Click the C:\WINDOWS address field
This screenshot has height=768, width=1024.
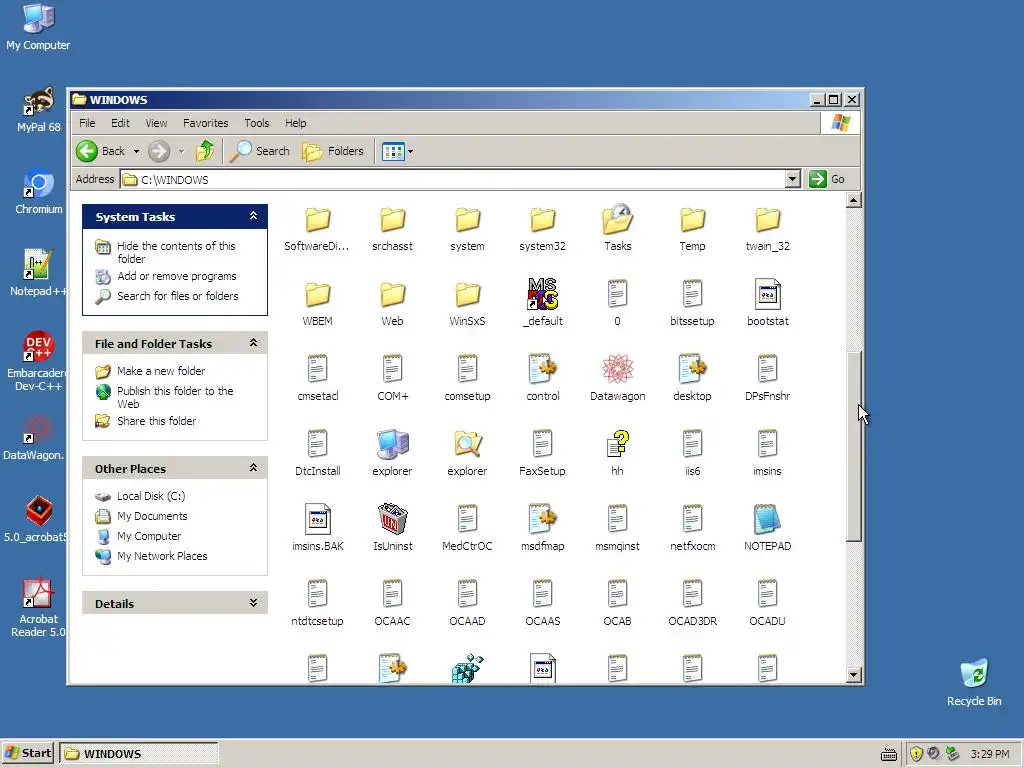tap(453, 179)
